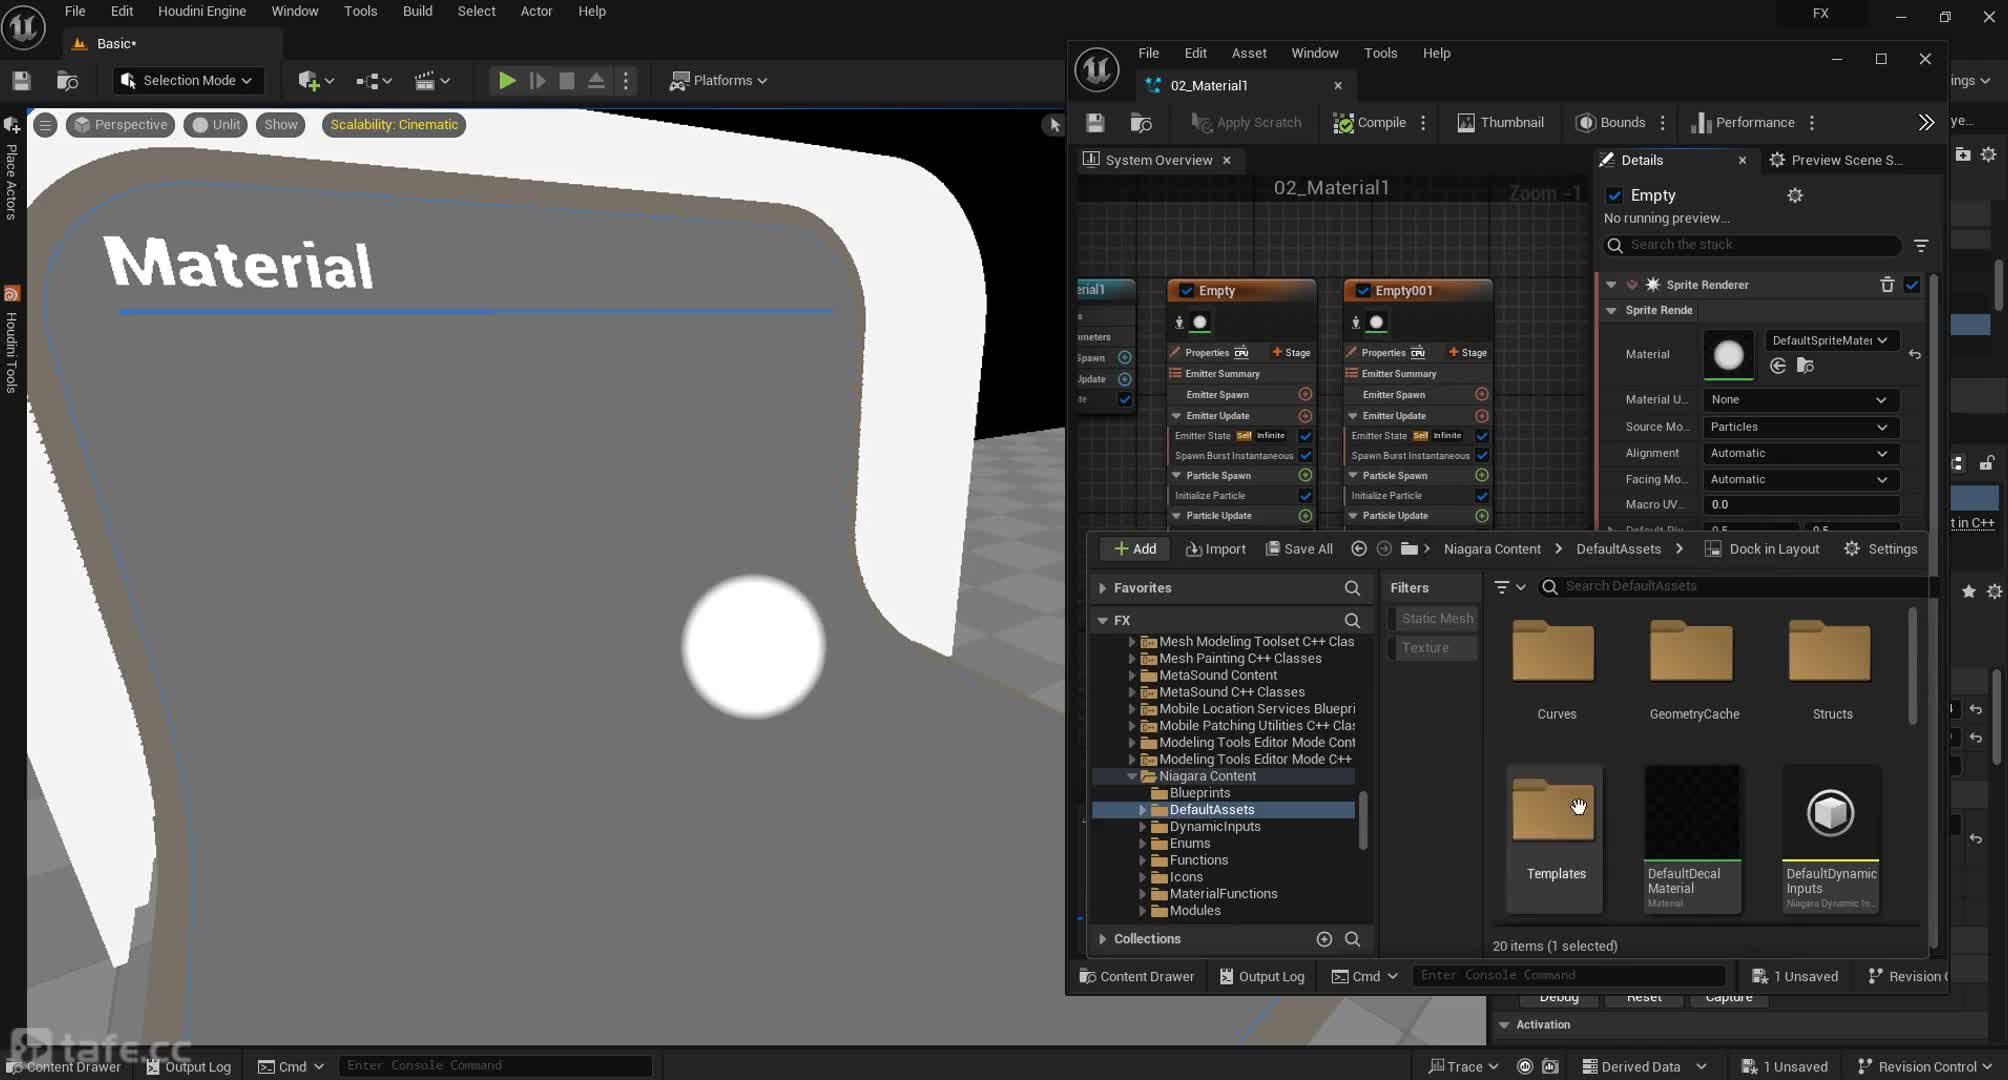Open the Content Browser icon in main toolbar
The height and width of the screenshot is (1080, 2008).
[x=67, y=81]
